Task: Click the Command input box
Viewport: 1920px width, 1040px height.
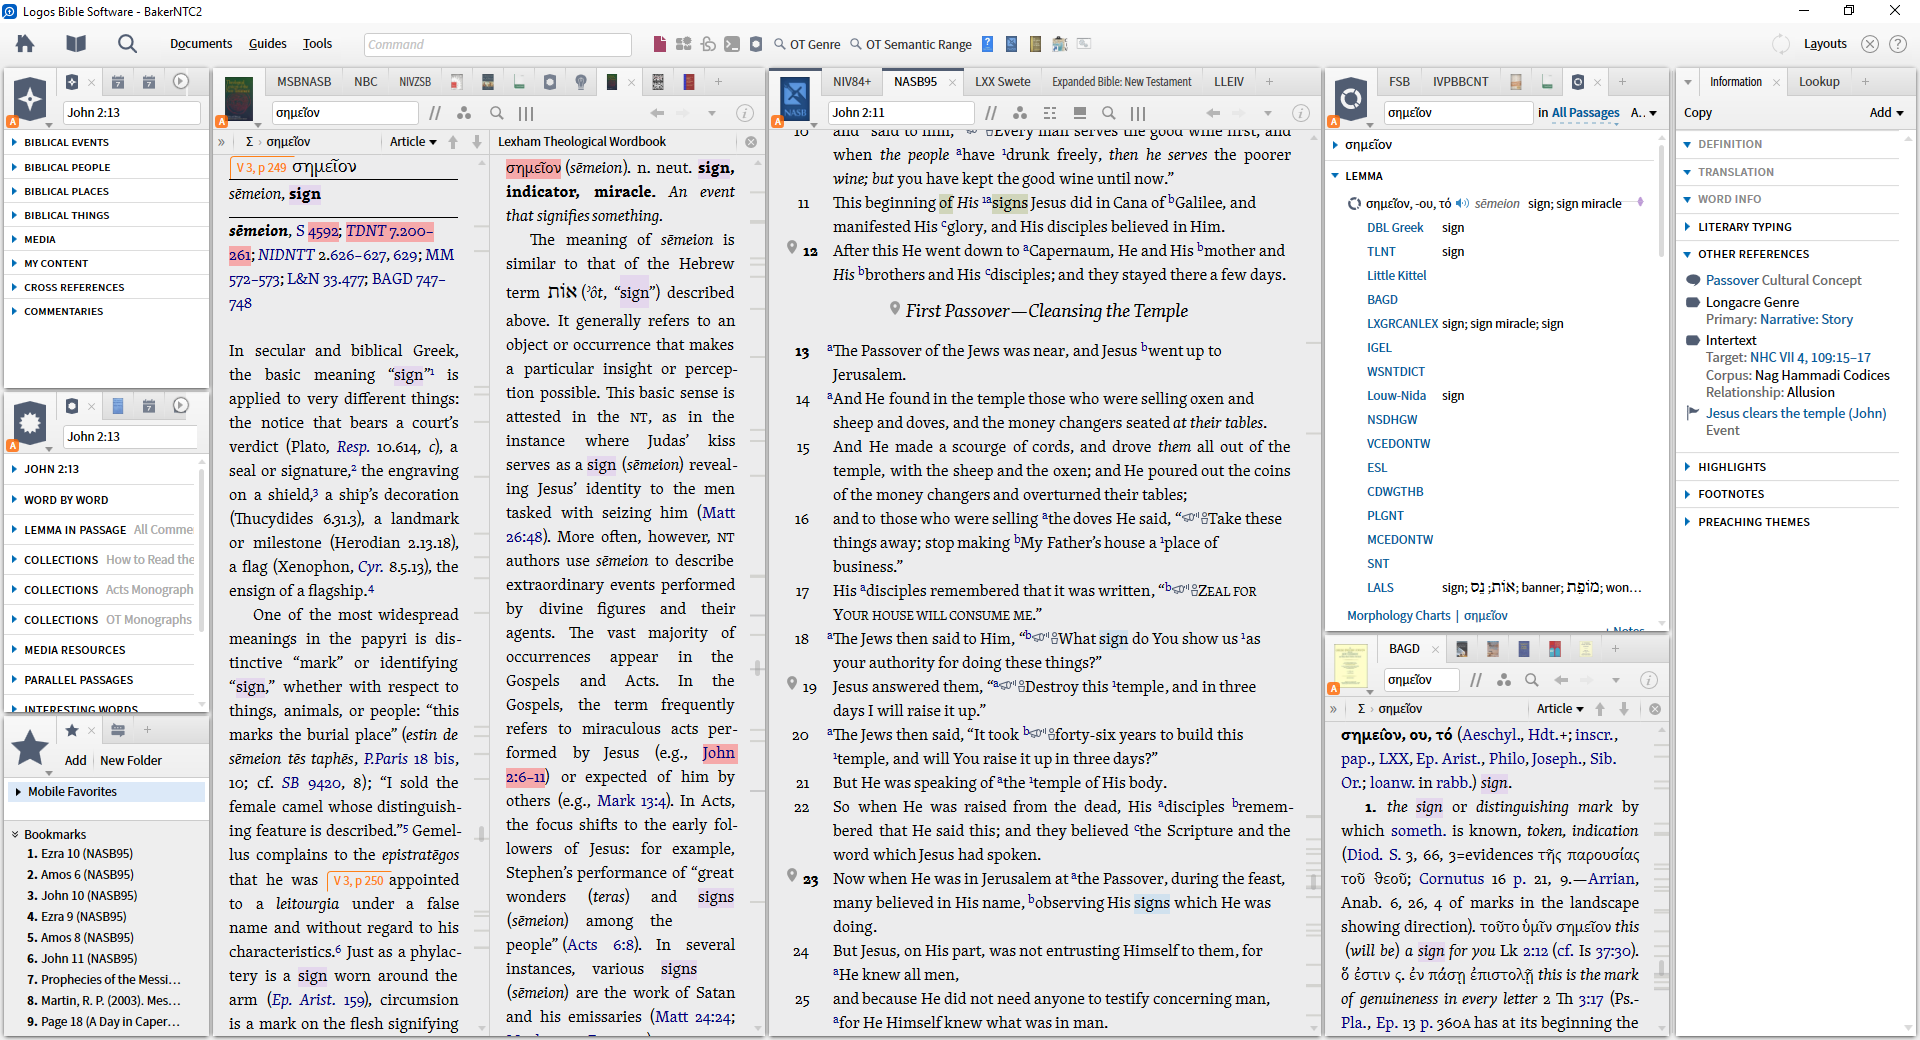Action: pyautogui.click(x=497, y=44)
